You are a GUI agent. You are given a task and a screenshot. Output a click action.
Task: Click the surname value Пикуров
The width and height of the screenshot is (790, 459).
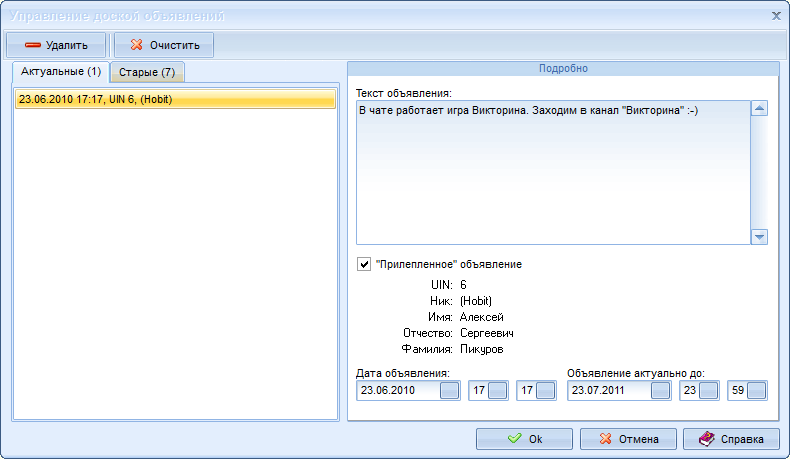click(482, 349)
